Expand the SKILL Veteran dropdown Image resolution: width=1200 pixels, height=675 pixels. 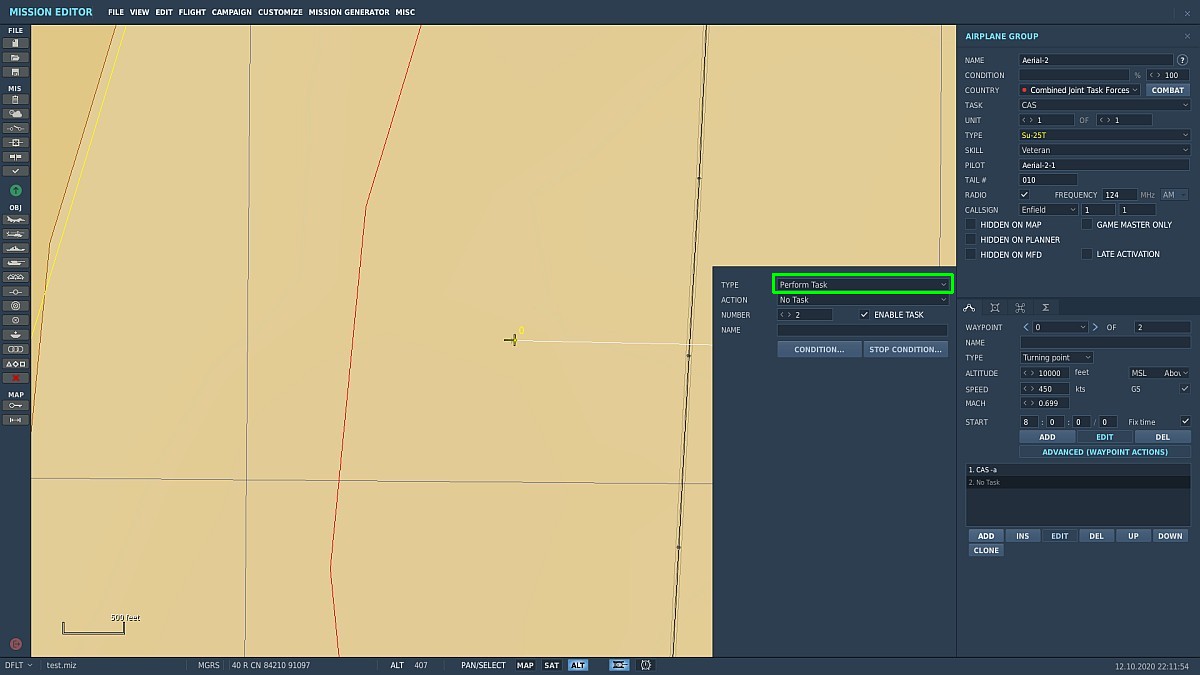tap(1104, 150)
